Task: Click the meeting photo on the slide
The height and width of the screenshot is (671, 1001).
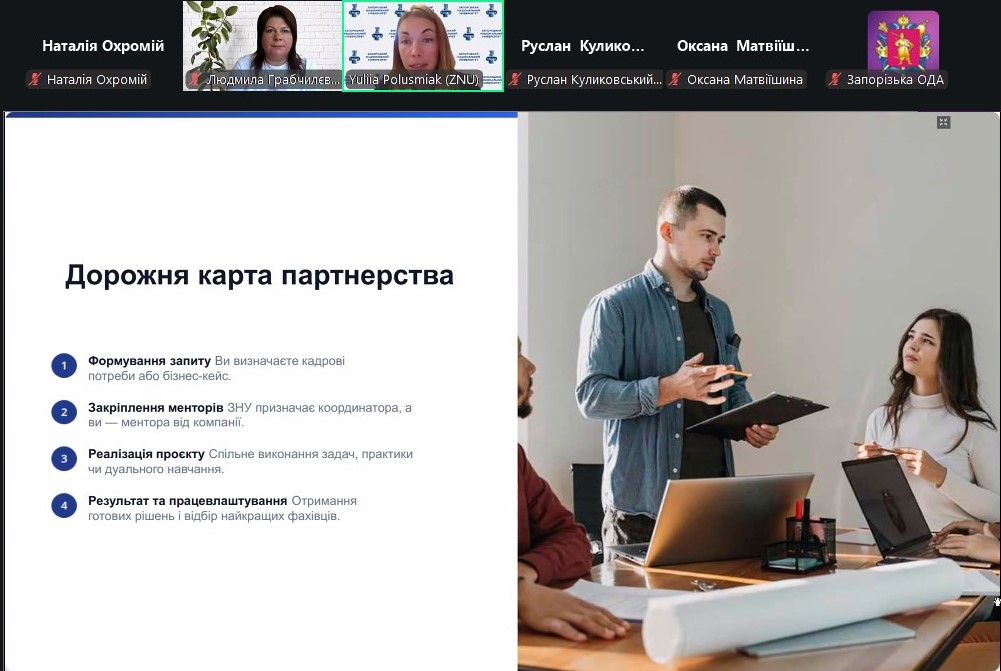Action: click(758, 391)
